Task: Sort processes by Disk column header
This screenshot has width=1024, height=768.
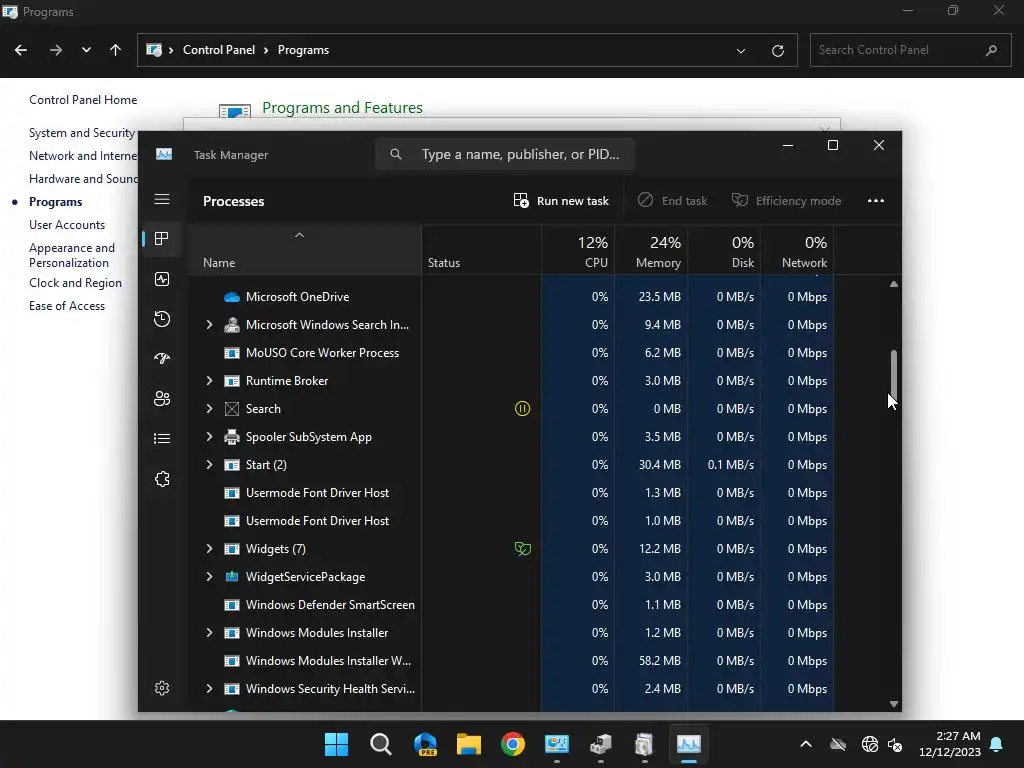Action: [x=724, y=251]
